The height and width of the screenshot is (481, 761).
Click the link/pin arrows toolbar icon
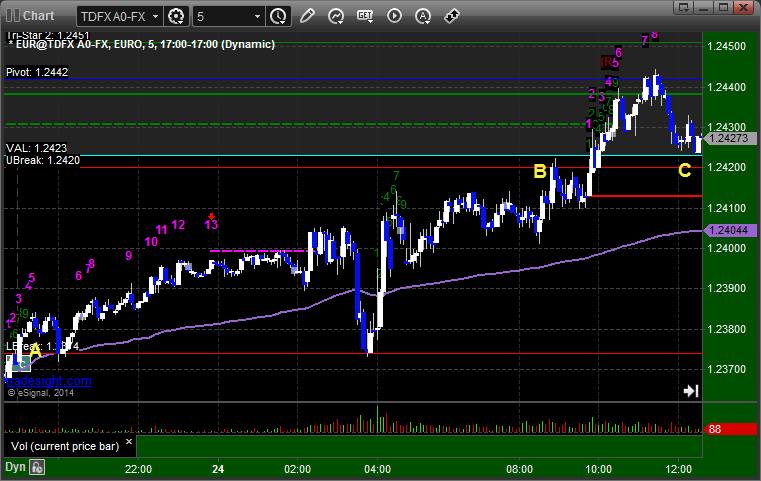point(452,16)
